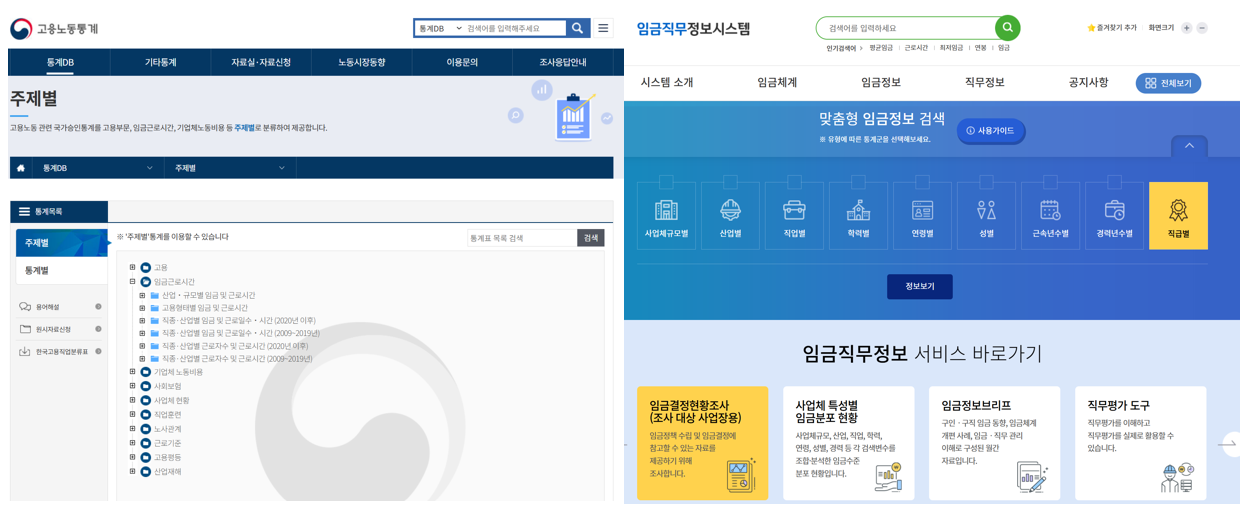Tick the checkbox above 학력별

[858, 182]
